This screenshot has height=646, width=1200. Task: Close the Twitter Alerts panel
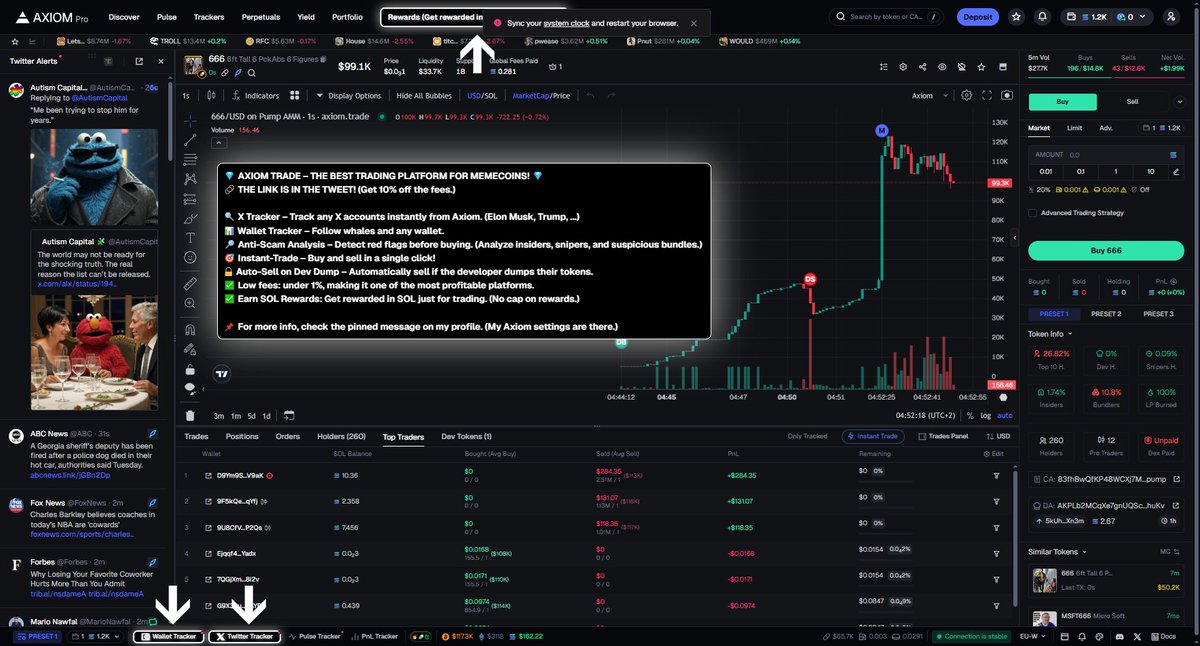coord(162,61)
